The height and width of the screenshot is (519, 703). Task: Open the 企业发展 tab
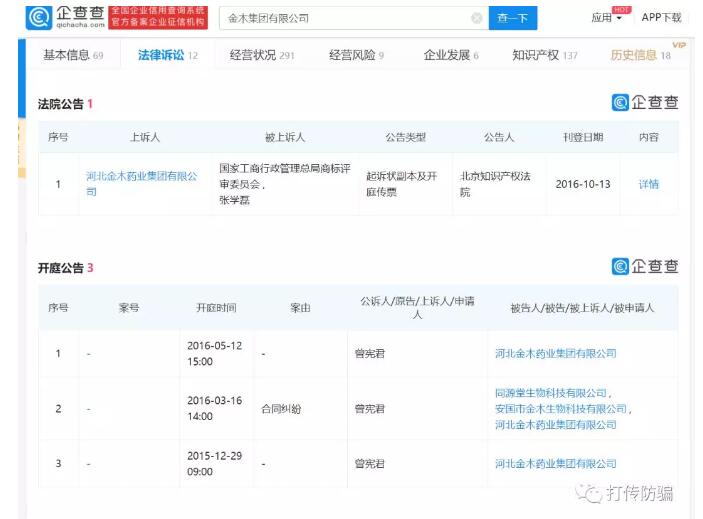point(451,55)
